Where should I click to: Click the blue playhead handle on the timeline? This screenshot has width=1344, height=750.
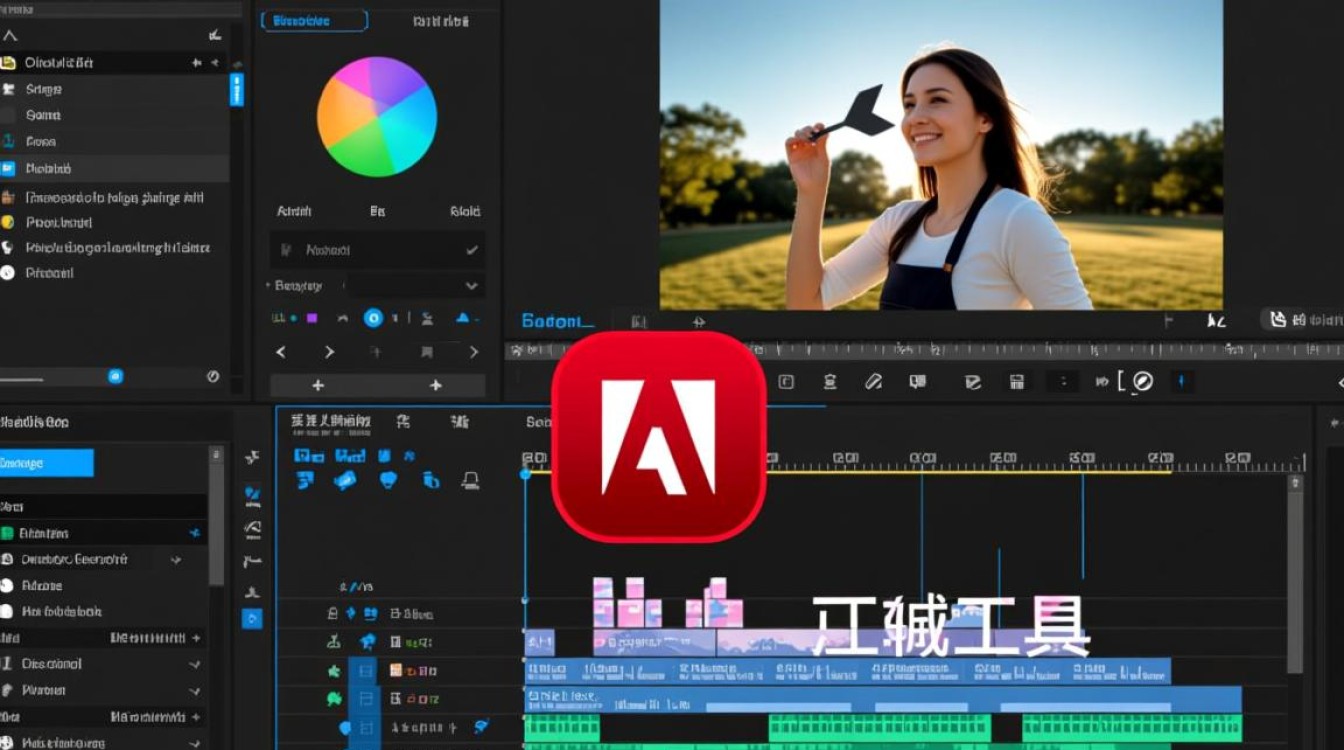point(525,473)
